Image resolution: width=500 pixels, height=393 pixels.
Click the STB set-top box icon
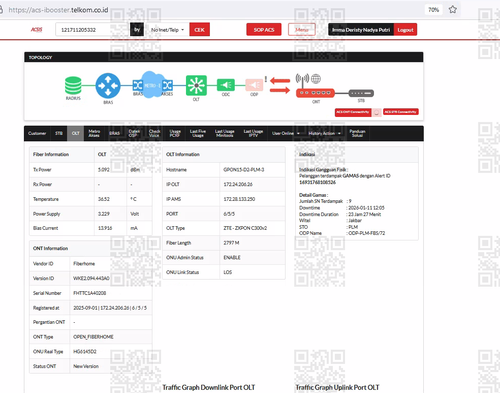tap(361, 93)
